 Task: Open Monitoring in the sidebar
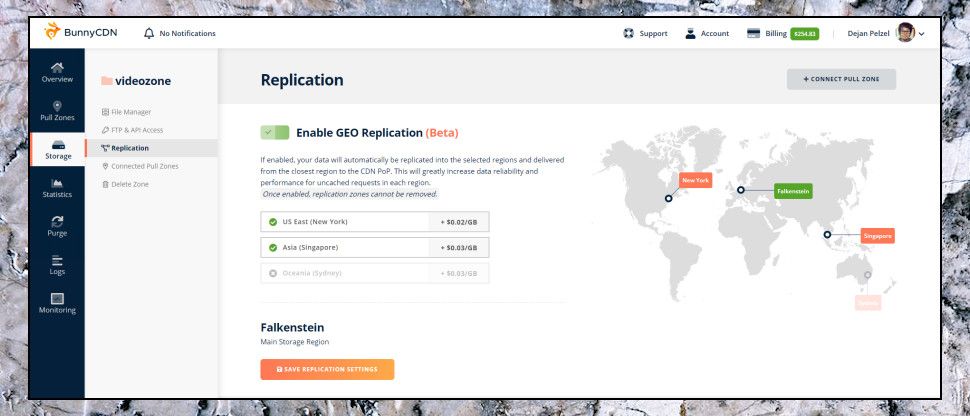pyautogui.click(x=57, y=303)
